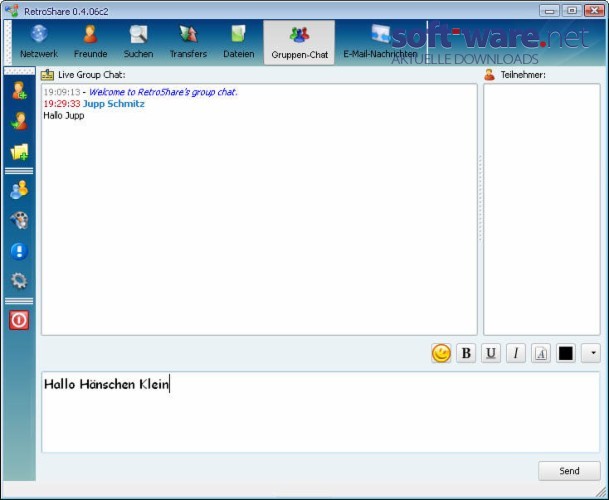Click the Live Group Chat icon
609x500 pixels.
coord(47,75)
